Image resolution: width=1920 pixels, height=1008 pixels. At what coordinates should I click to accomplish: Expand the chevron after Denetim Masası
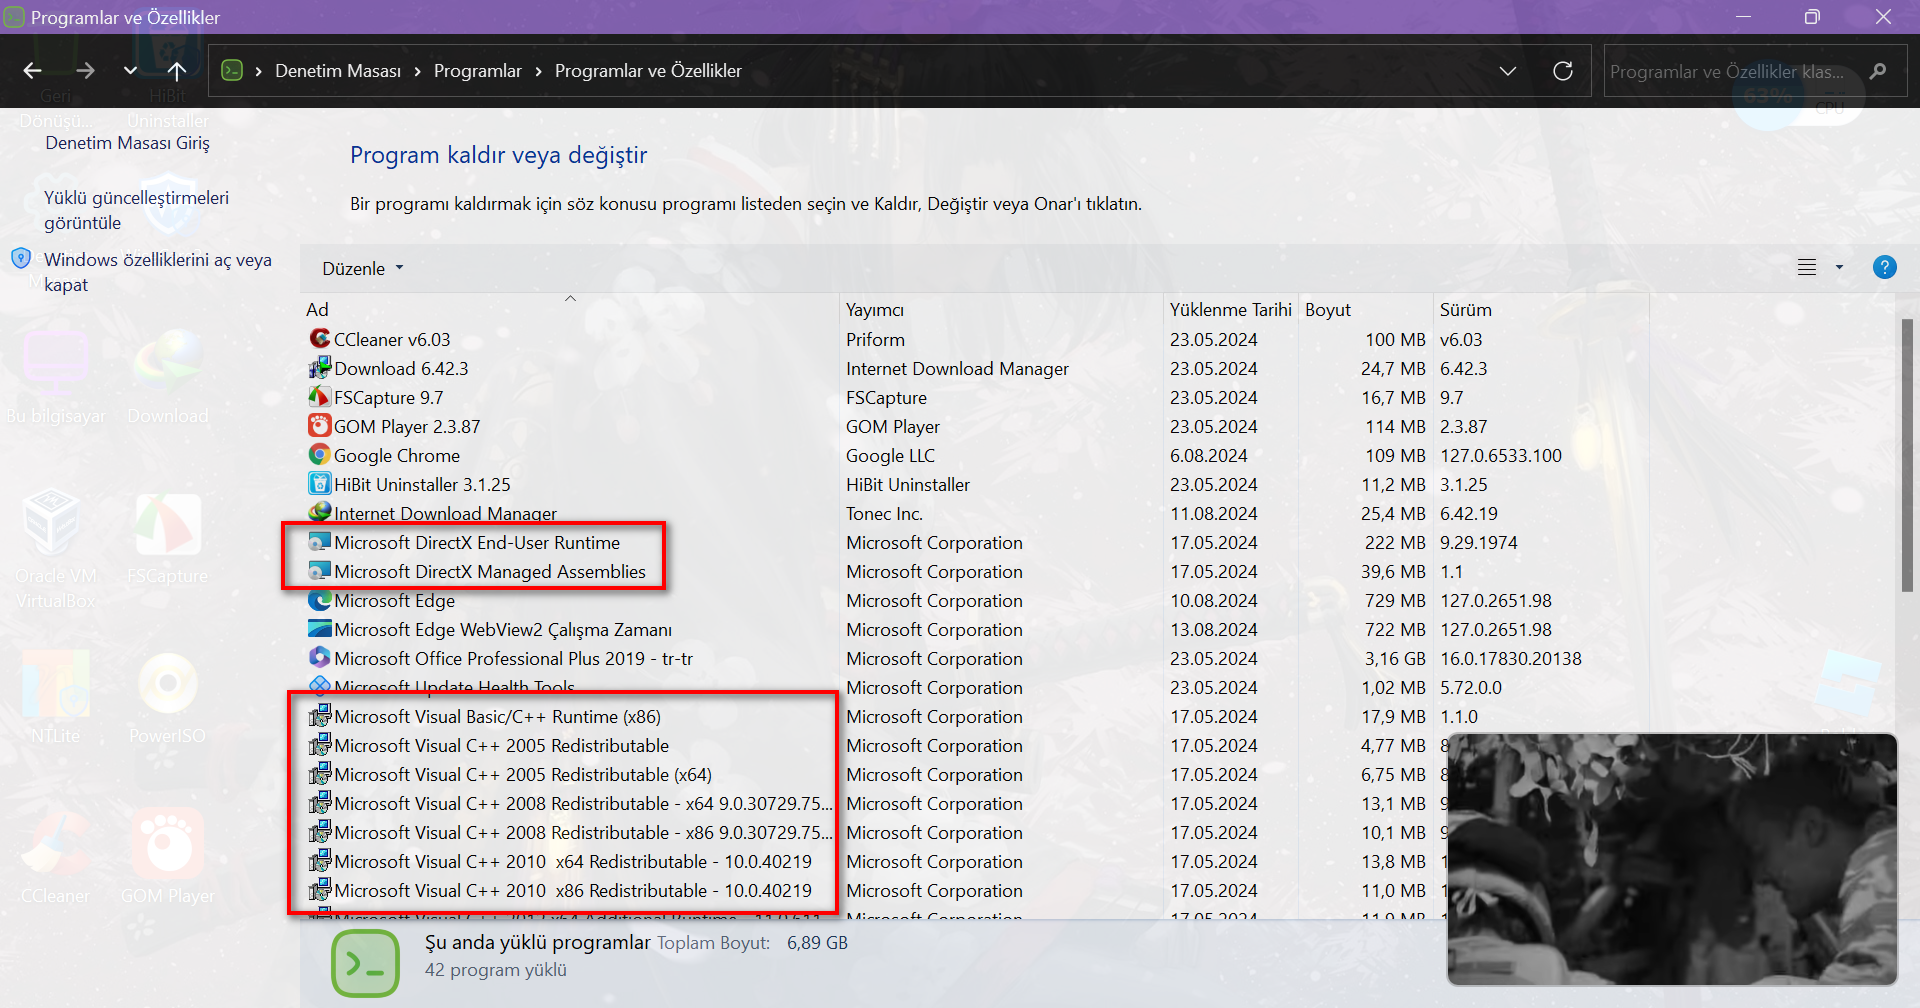tap(417, 71)
